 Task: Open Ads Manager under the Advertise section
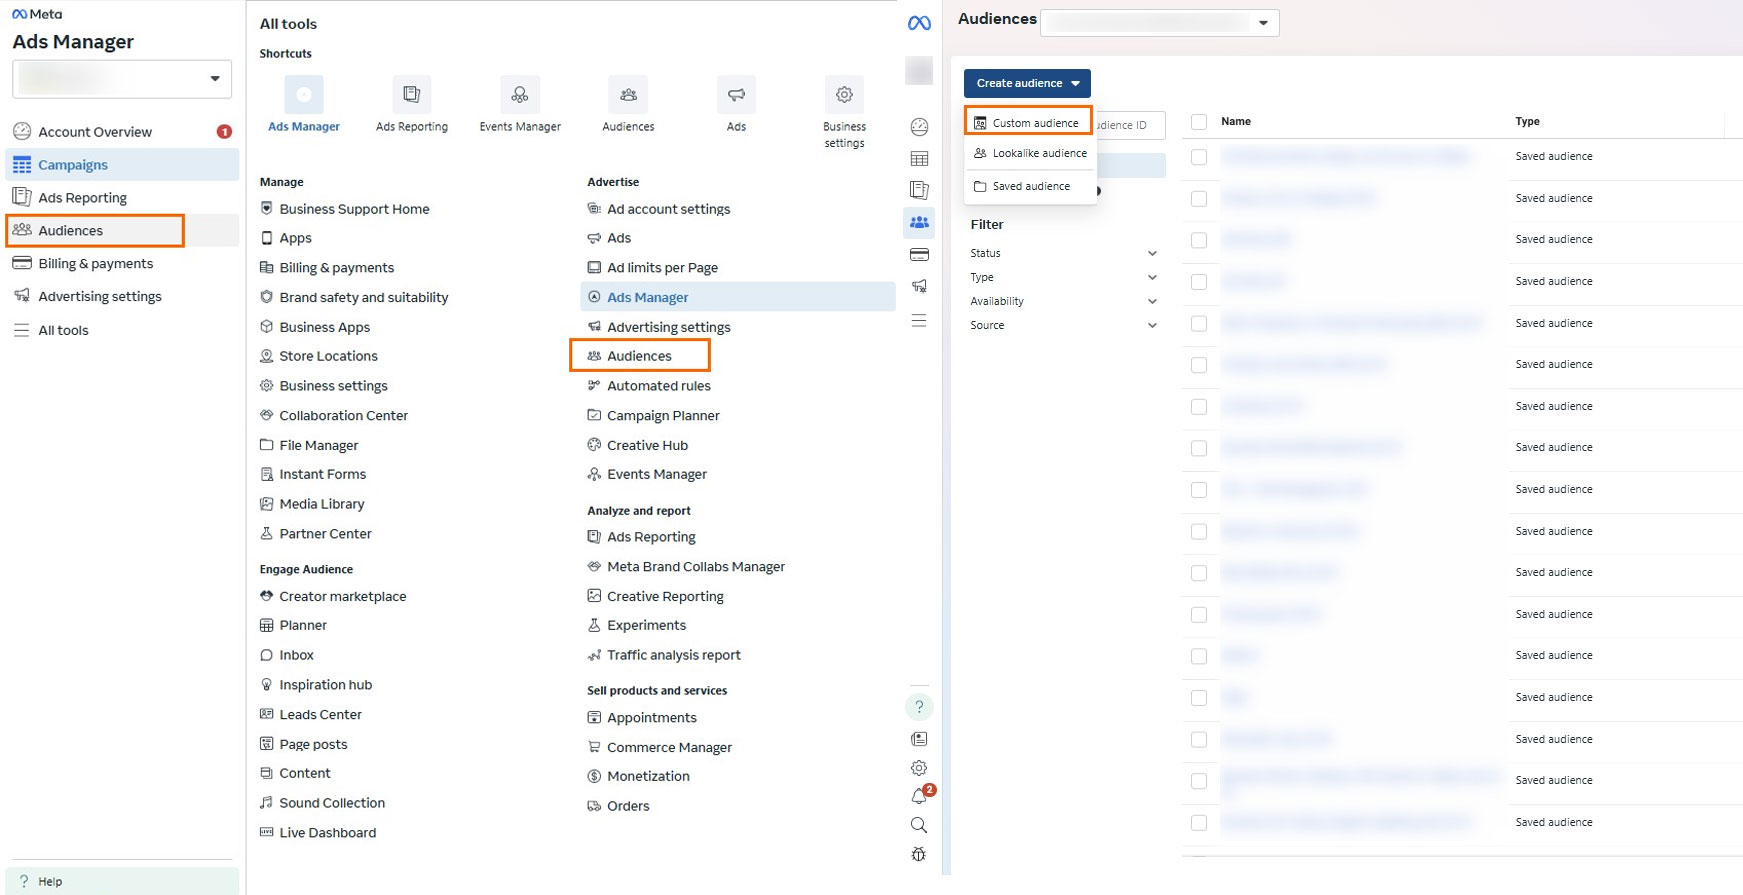pos(738,297)
